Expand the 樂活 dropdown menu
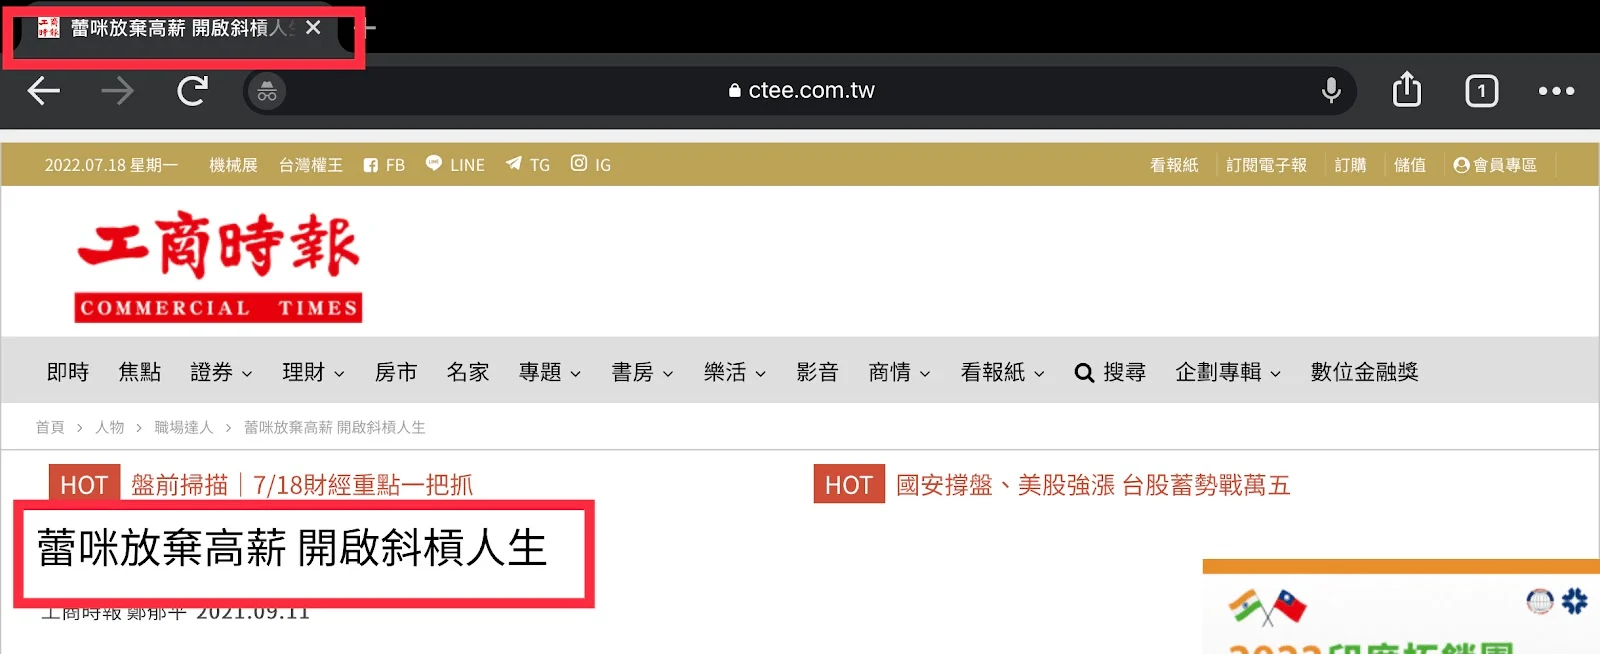Image resolution: width=1600 pixels, height=654 pixels. (735, 372)
